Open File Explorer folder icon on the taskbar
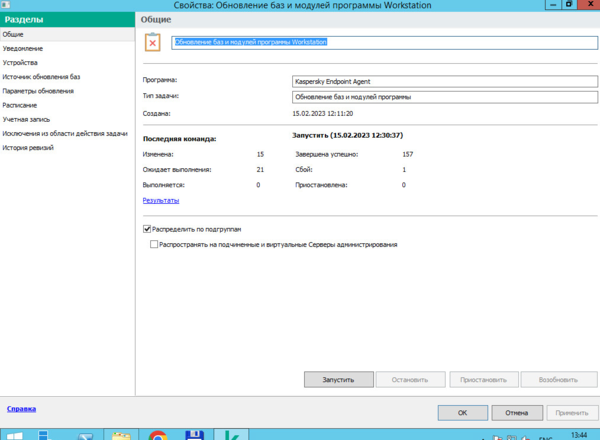Screen dimensions: 600x440 click(x=122, y=435)
